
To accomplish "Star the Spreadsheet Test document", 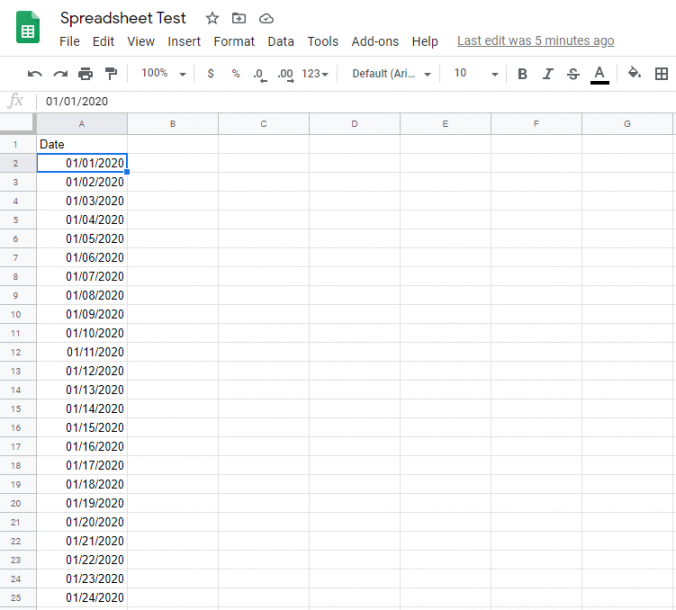I will pyautogui.click(x=212, y=19).
